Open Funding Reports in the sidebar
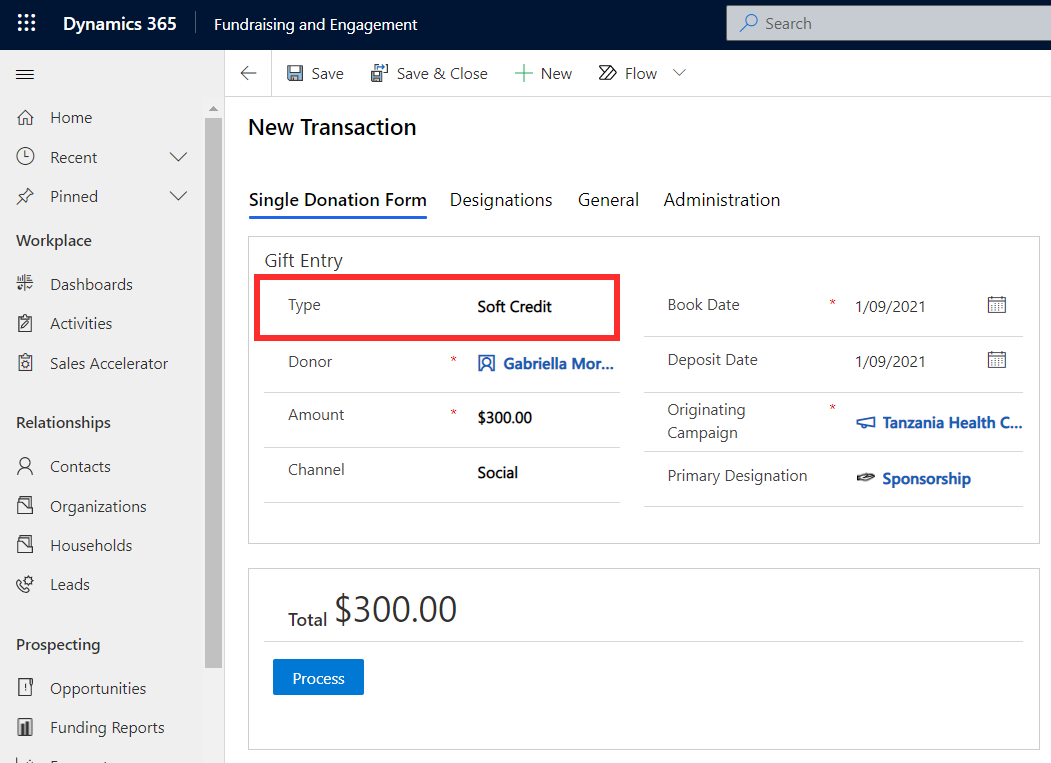 coord(107,727)
